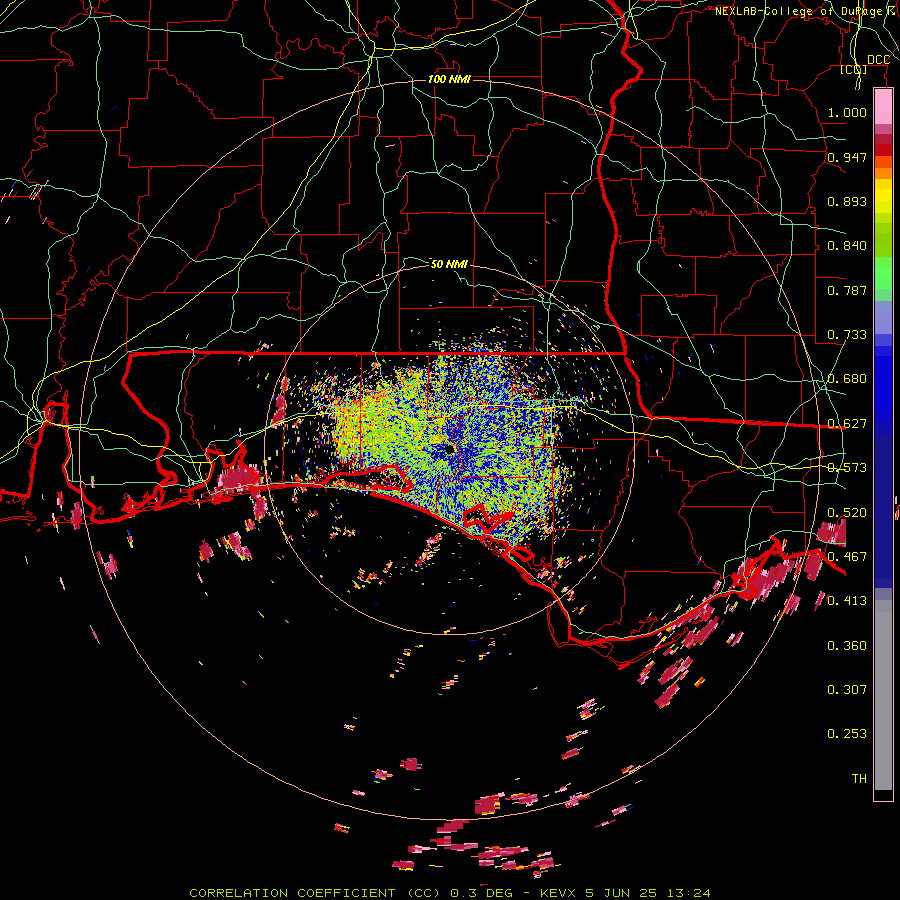Viewport: 900px width, 900px height.
Task: Click the 1.000 value on the color scale
Action: 847,112
